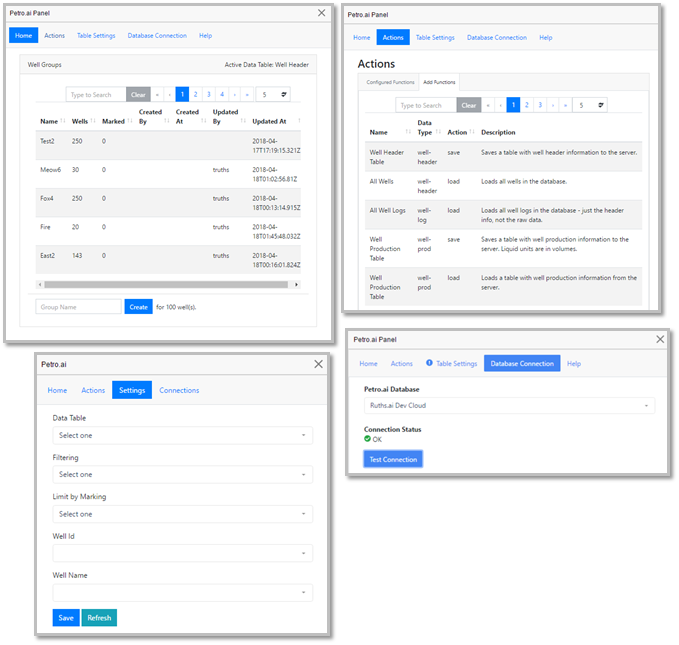Screen dimensions: 679x645
Task: Select the Well Header Table function row
Action: coord(503,157)
